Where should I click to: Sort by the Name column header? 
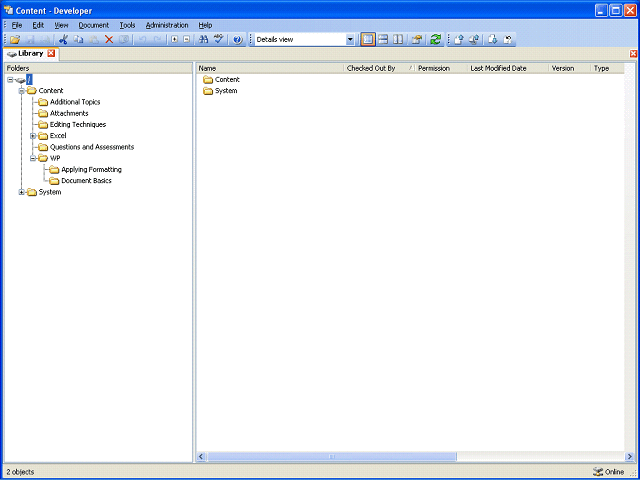270,68
